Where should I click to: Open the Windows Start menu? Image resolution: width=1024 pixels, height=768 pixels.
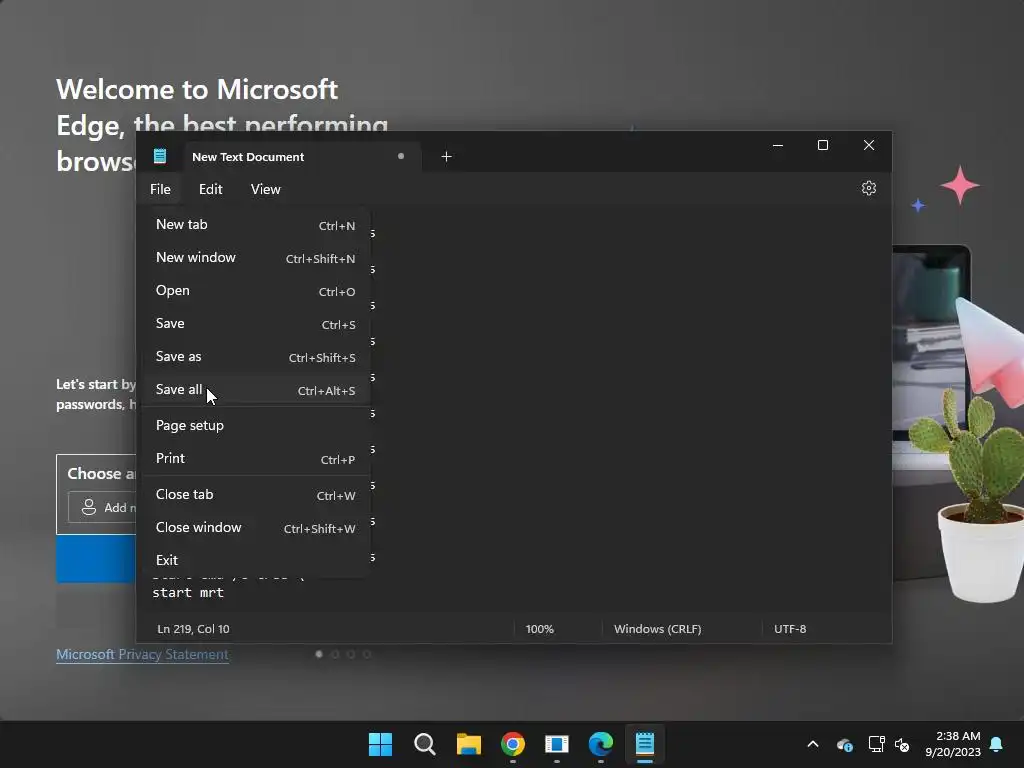click(x=380, y=744)
